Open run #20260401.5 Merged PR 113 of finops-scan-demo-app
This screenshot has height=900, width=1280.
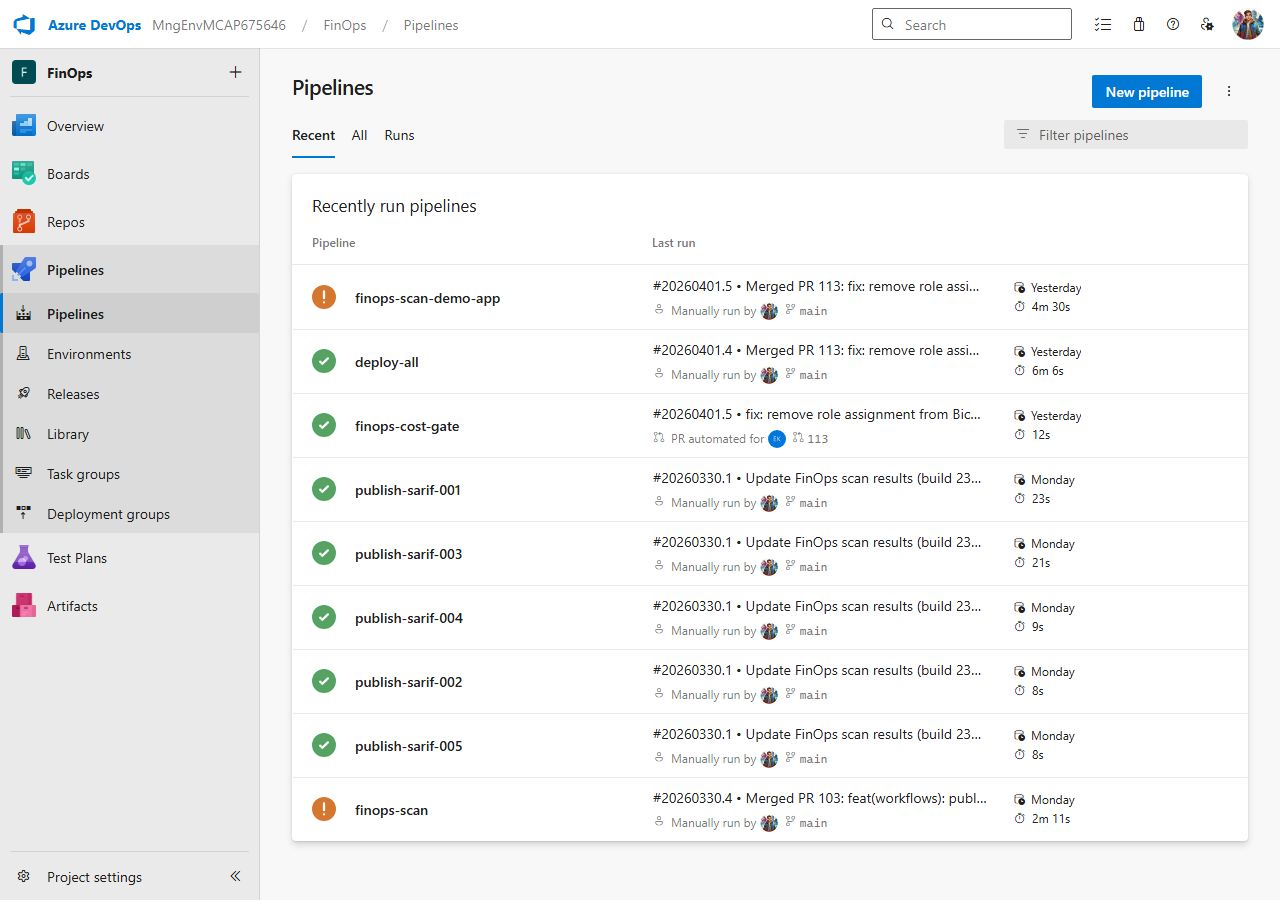tap(816, 286)
